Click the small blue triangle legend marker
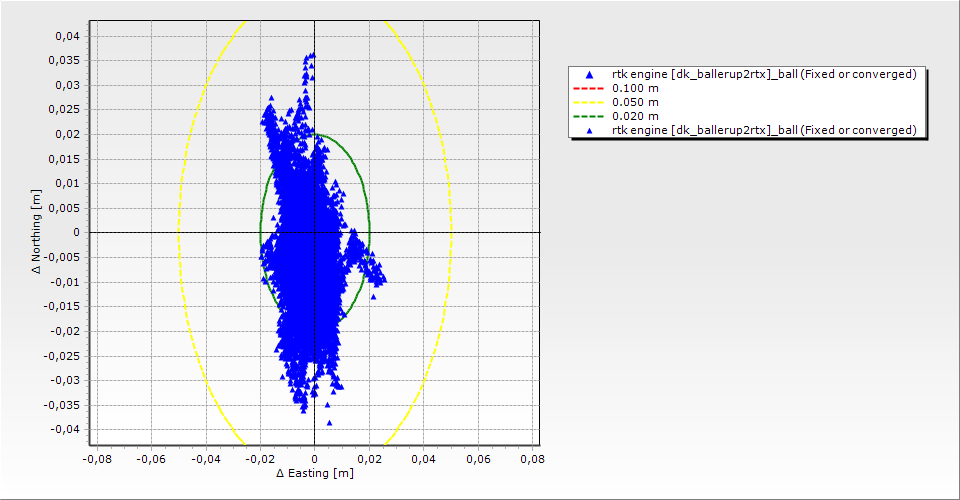This screenshot has height=500, width=960. [590, 130]
